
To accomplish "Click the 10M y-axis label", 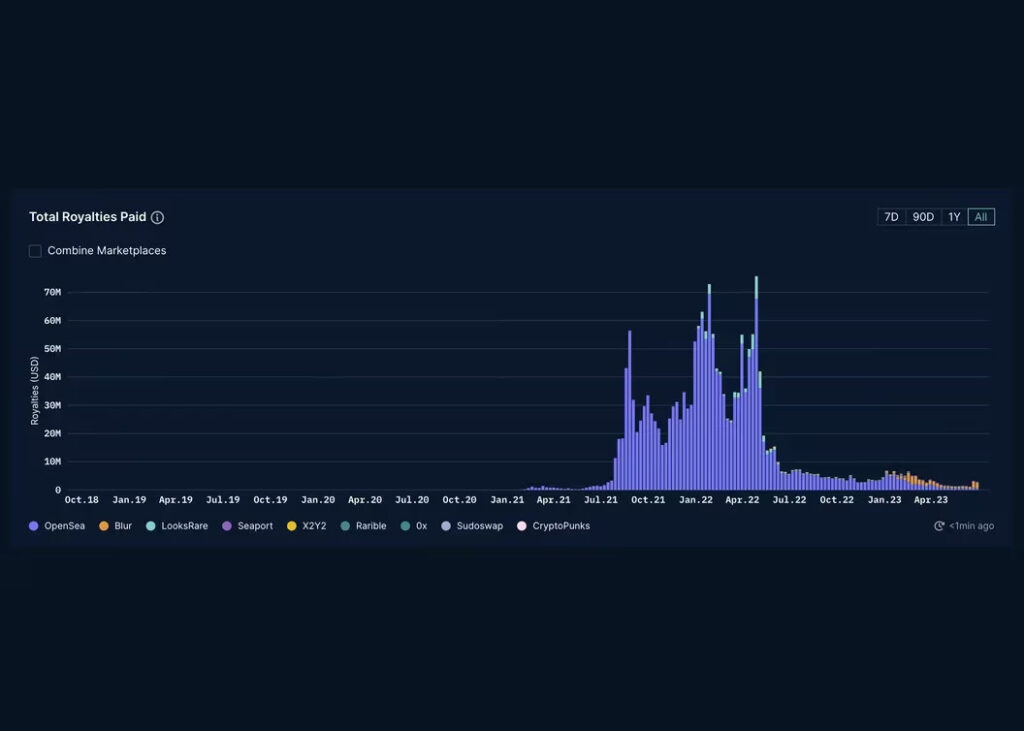I will pyautogui.click(x=52, y=462).
